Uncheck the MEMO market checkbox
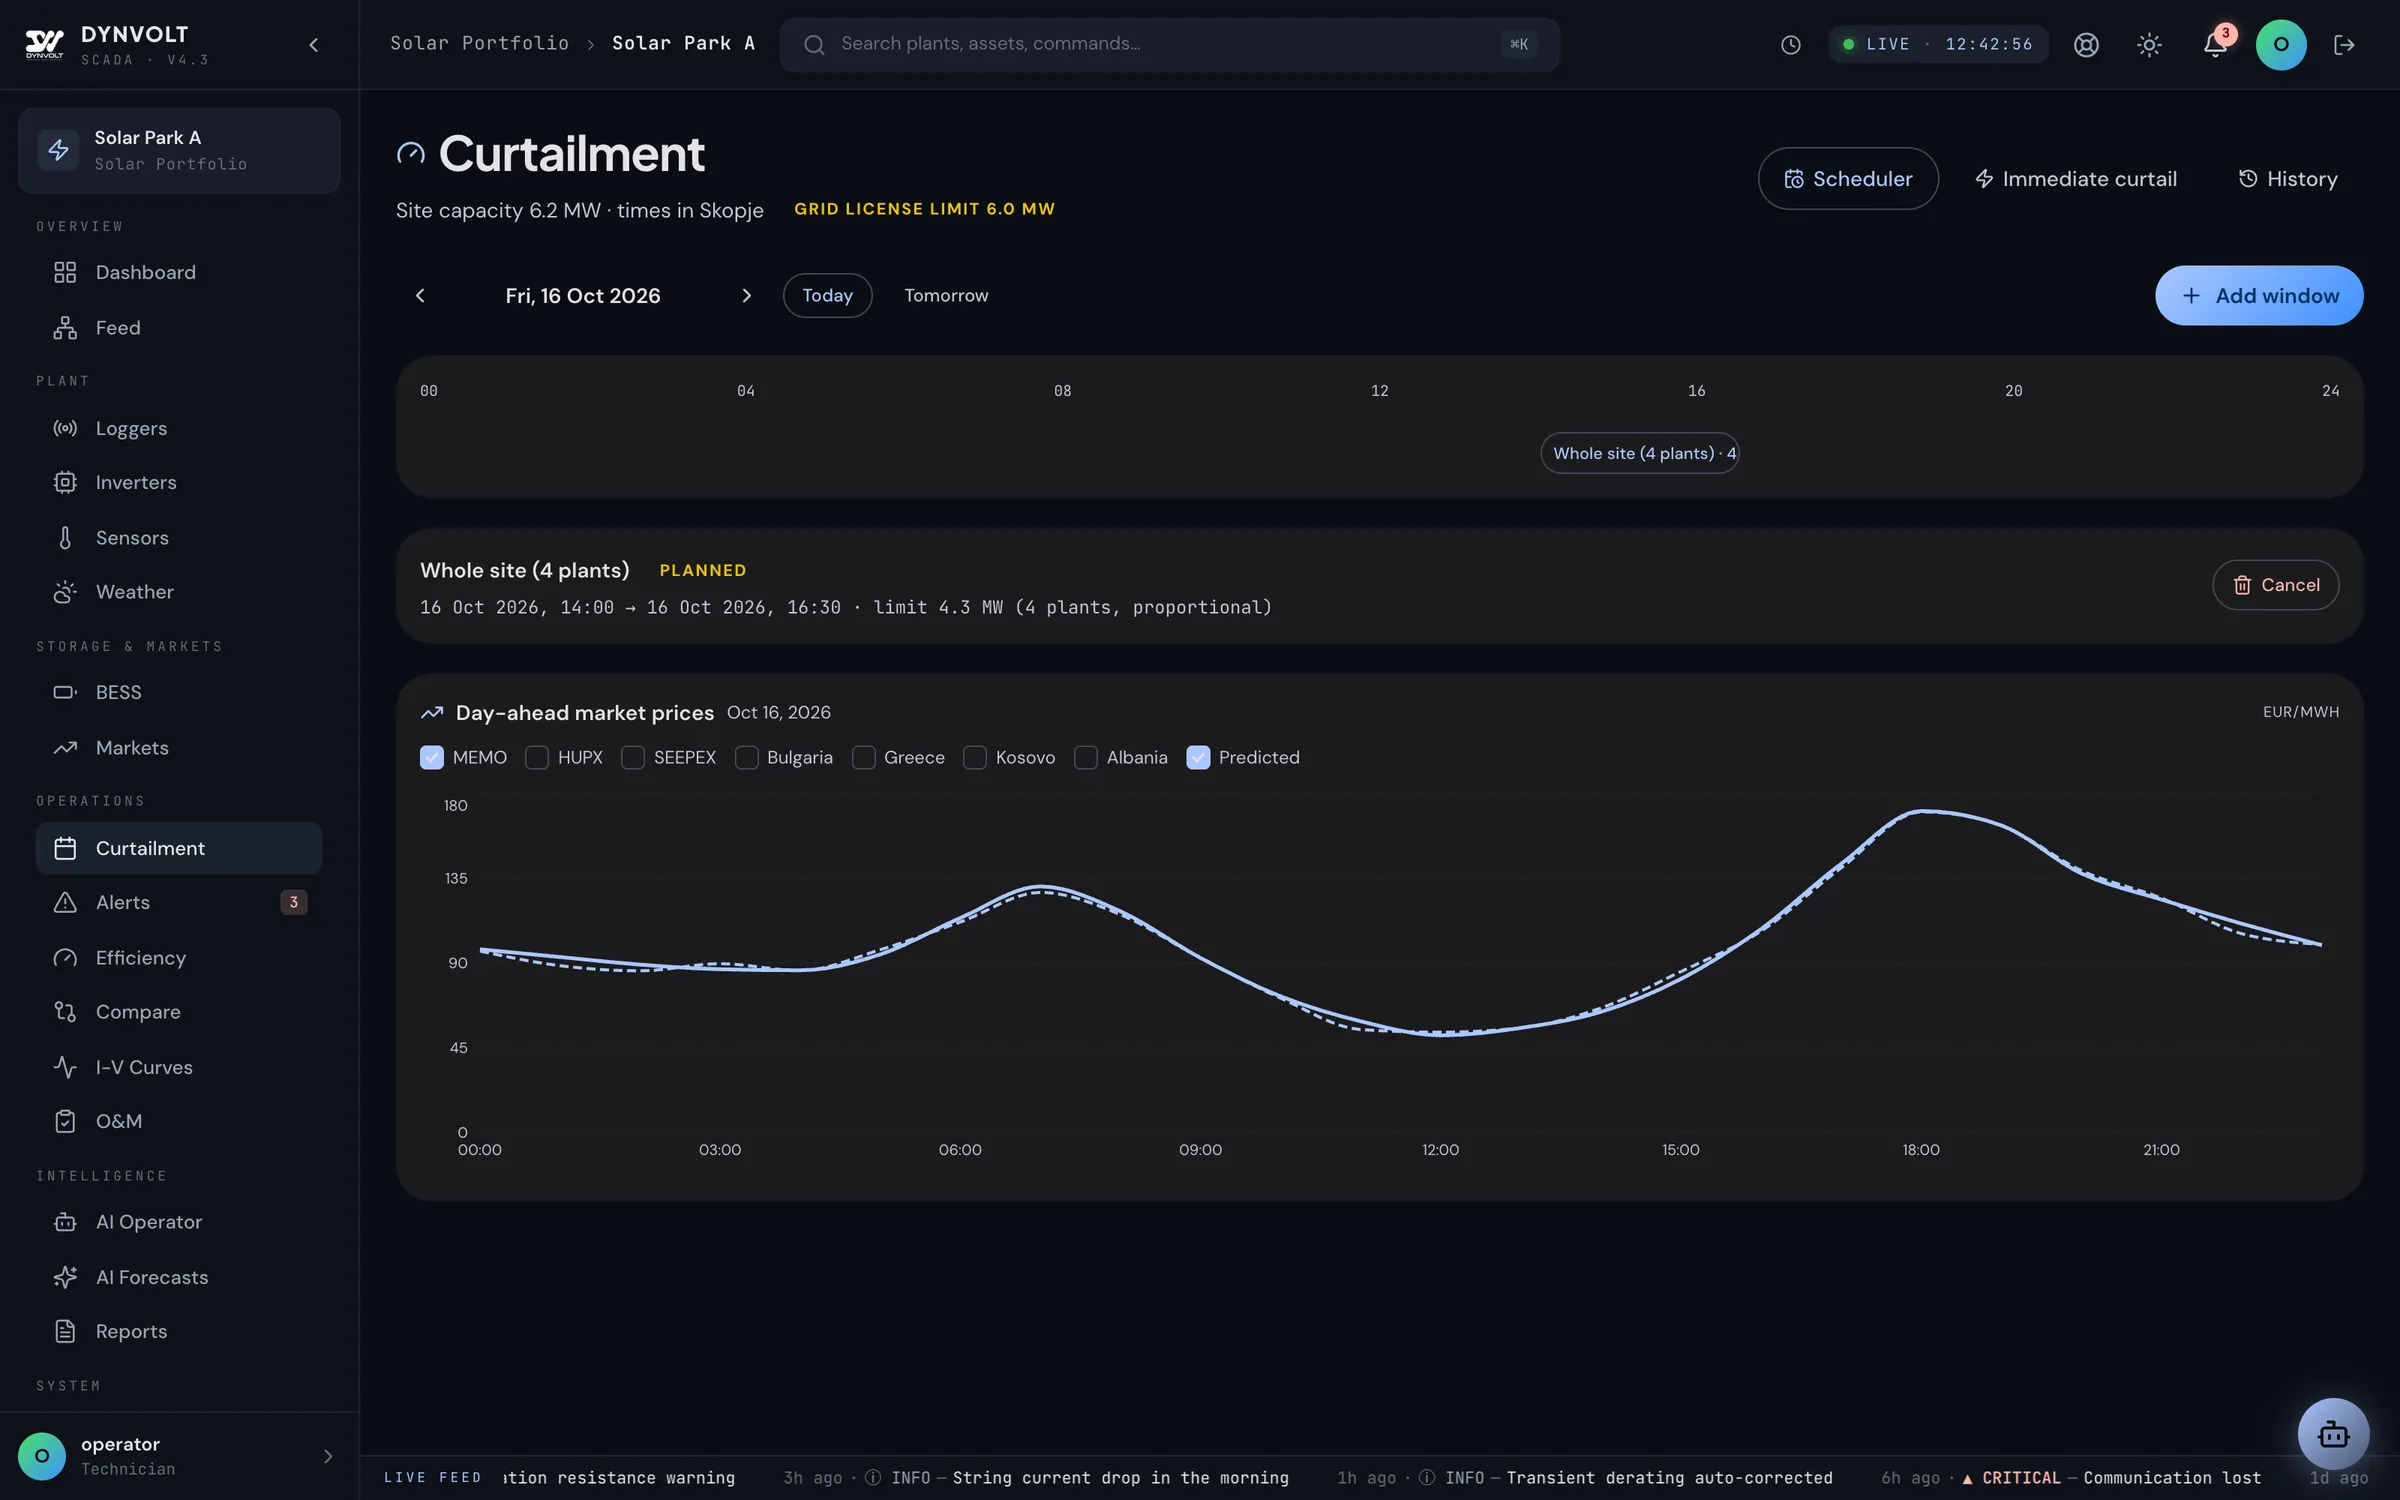Viewport: 2400px width, 1500px height. pos(432,757)
